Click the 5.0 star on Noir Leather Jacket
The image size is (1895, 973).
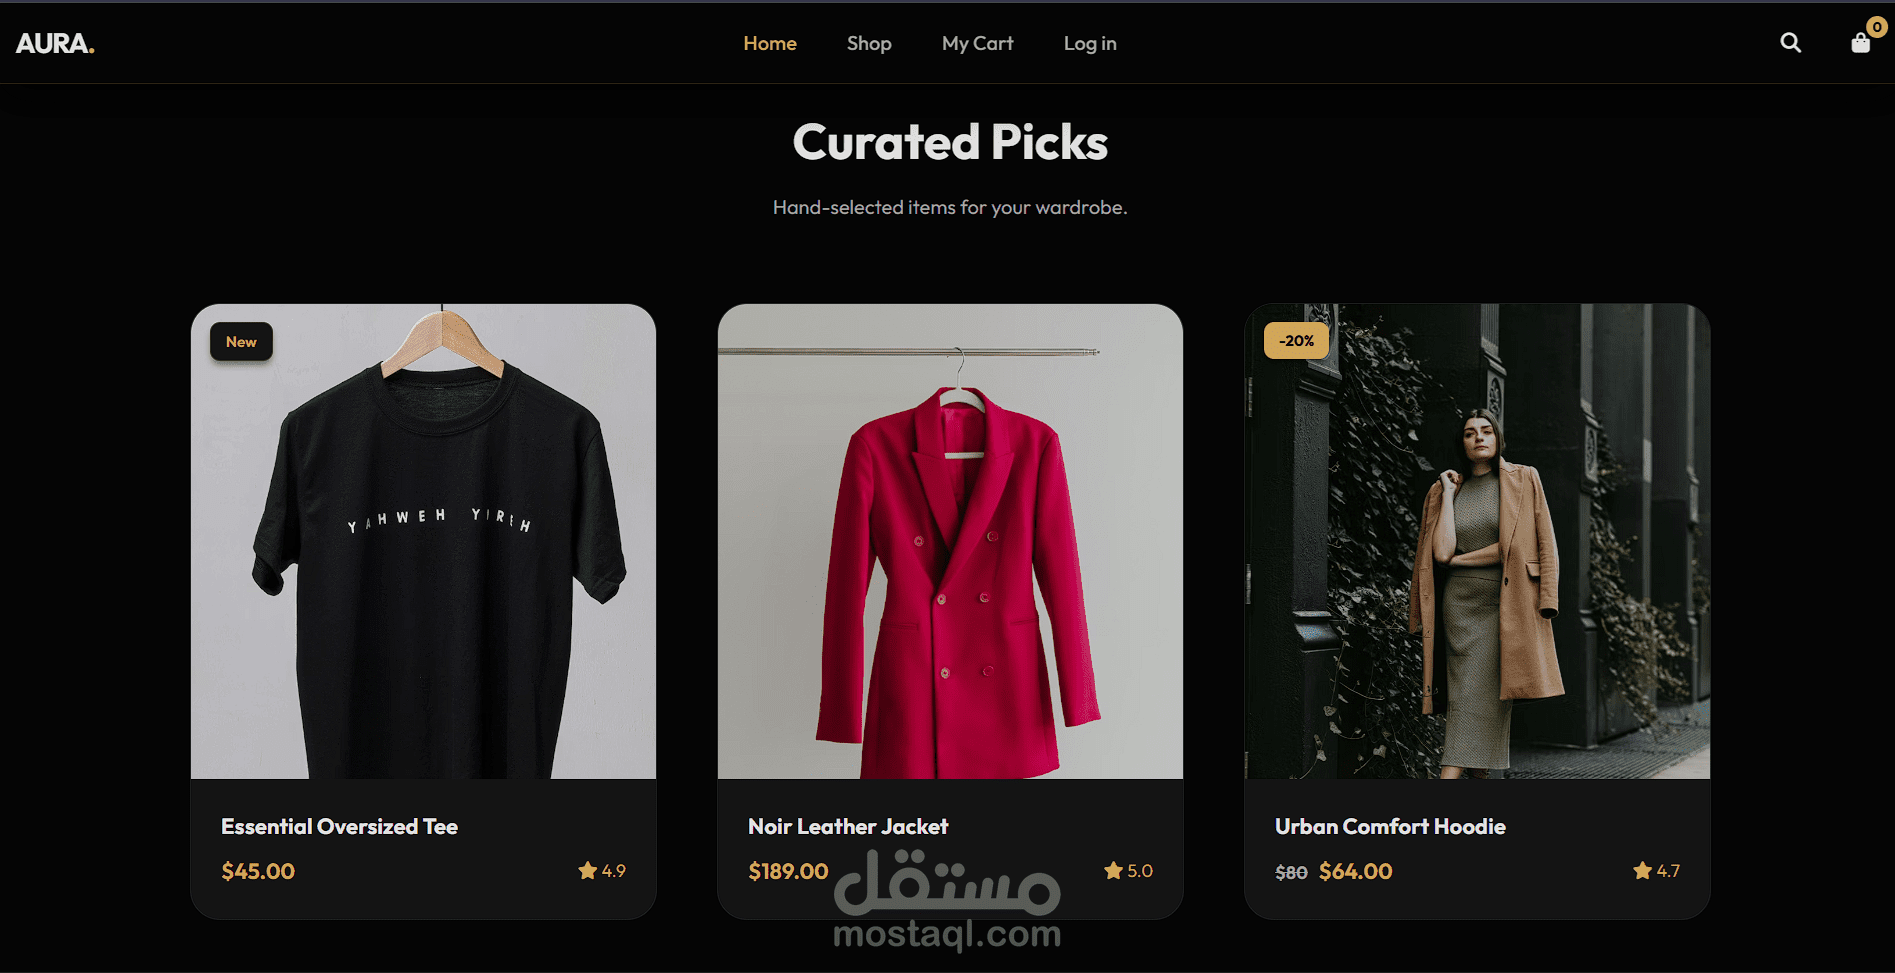pos(1128,871)
